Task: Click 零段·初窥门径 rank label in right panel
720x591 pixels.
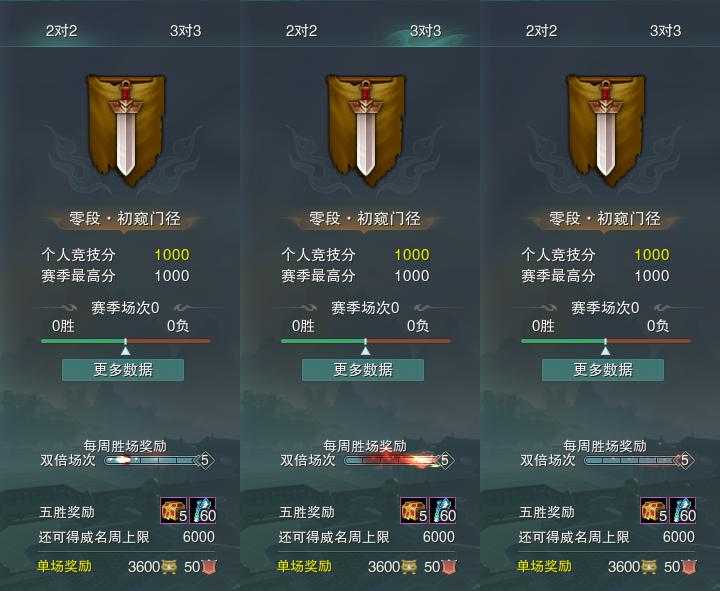Action: [x=605, y=218]
